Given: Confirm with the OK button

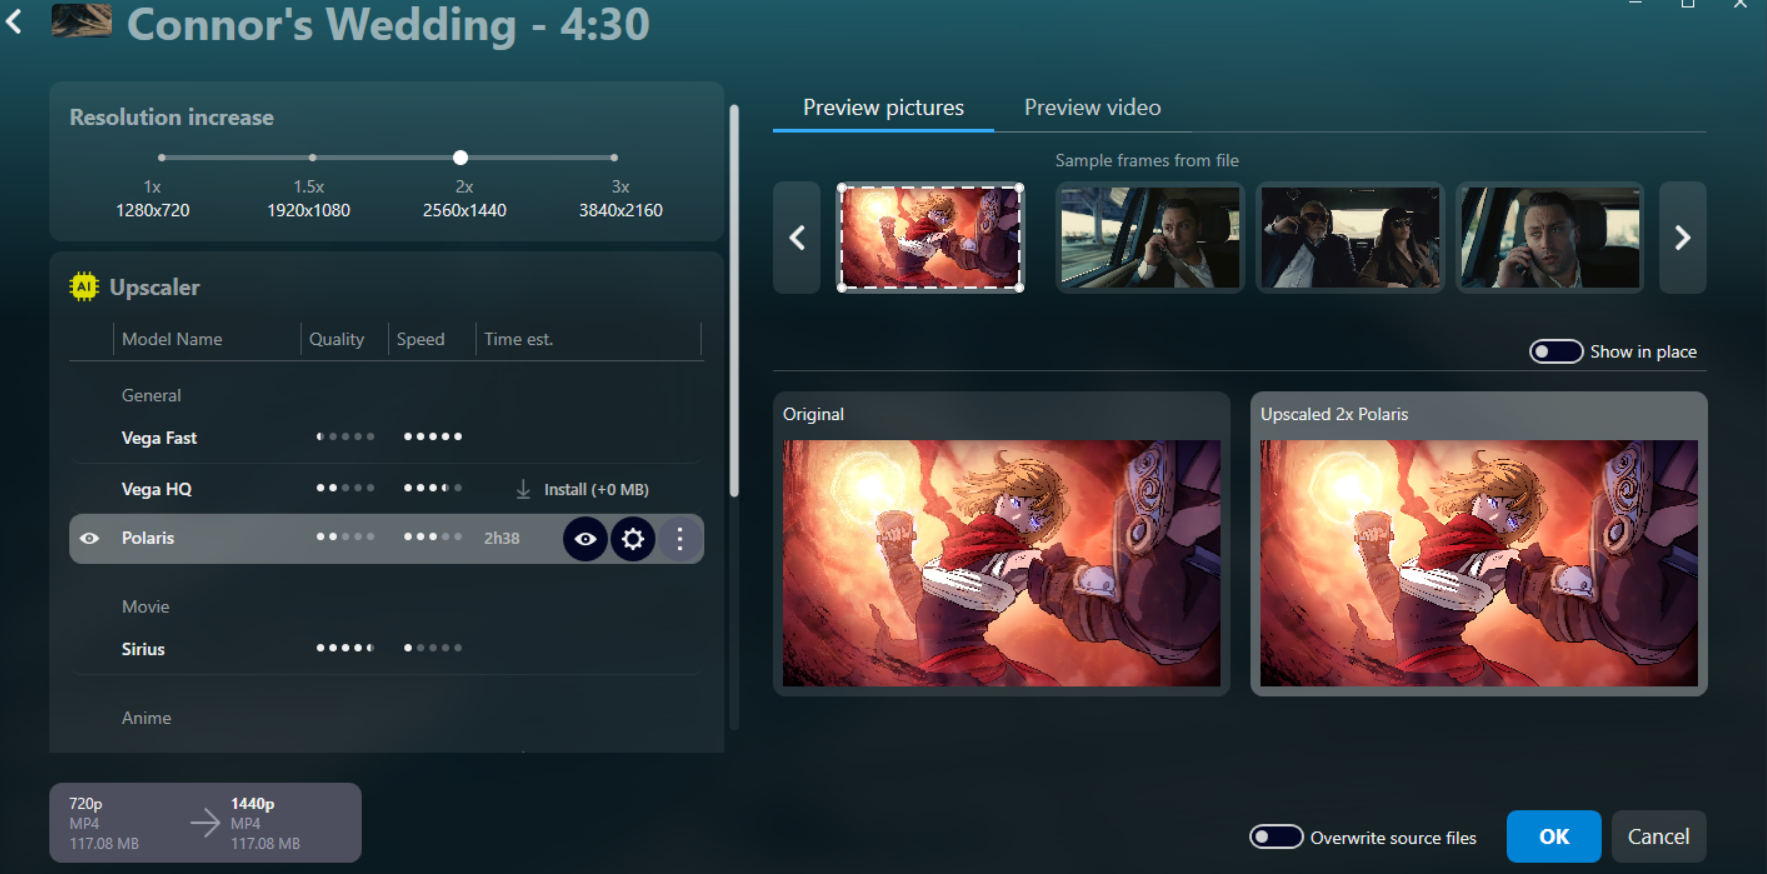Looking at the screenshot, I should (1553, 837).
